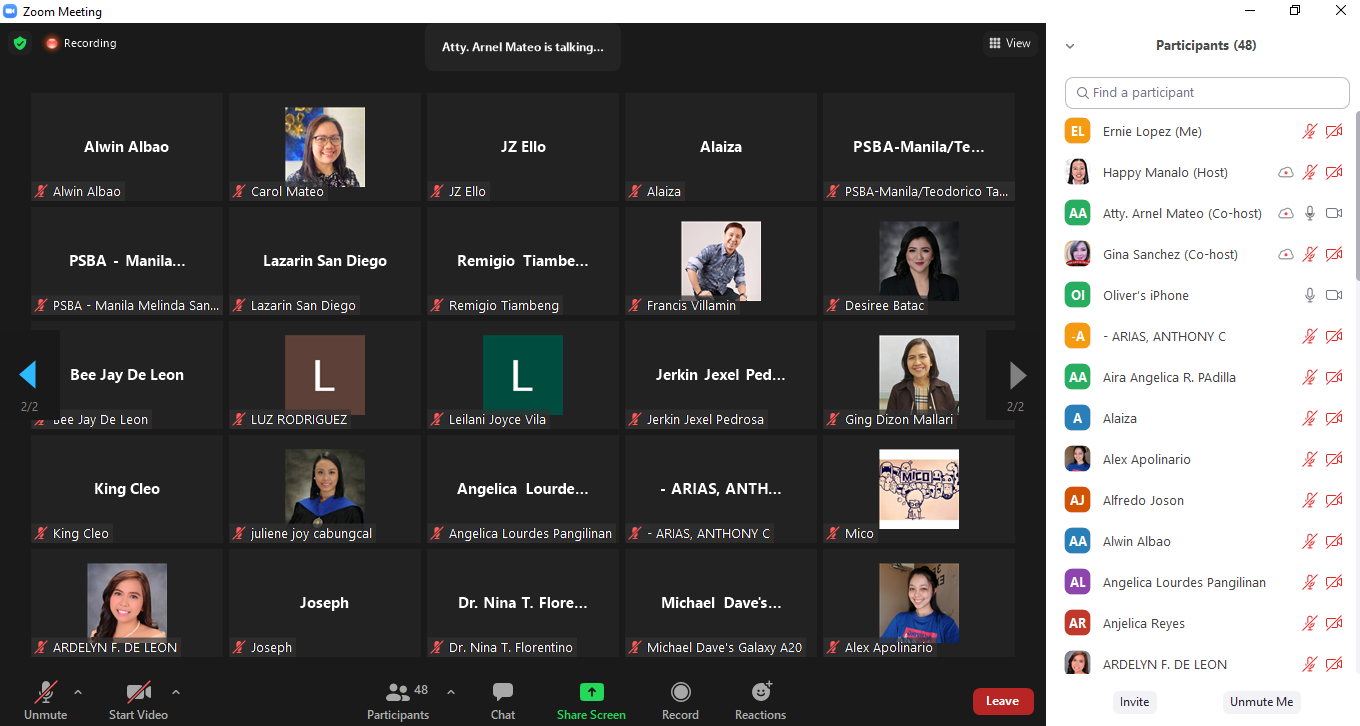The width and height of the screenshot is (1360, 726).
Task: Unmute the microphone in bottom toolbar
Action: coord(45,692)
